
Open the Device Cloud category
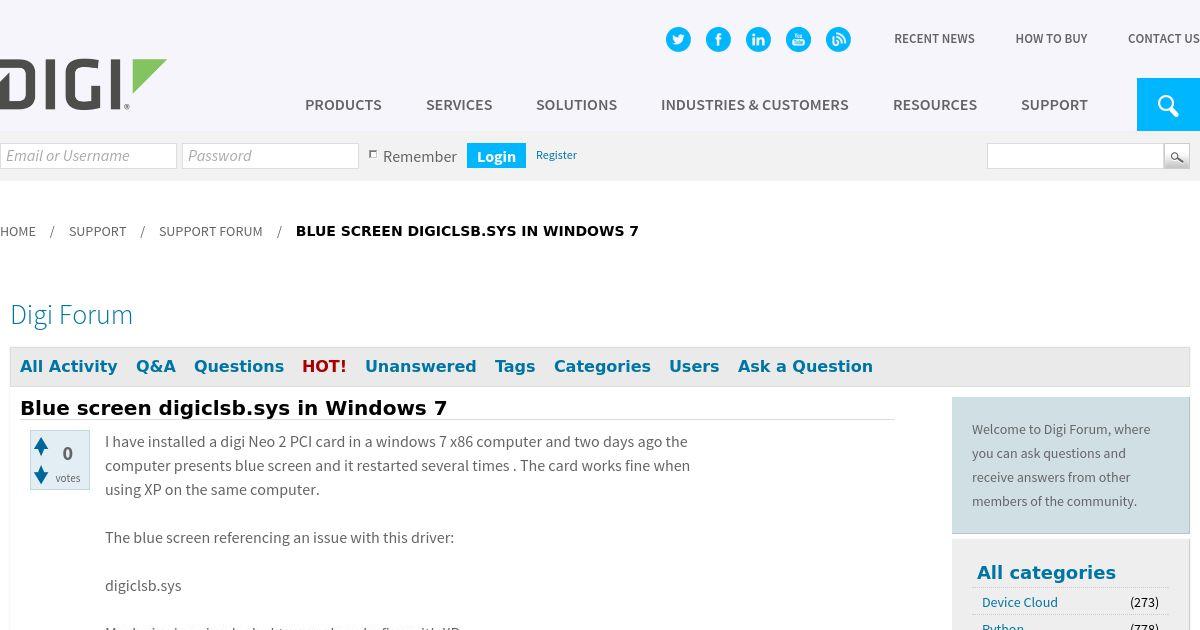point(1019,602)
